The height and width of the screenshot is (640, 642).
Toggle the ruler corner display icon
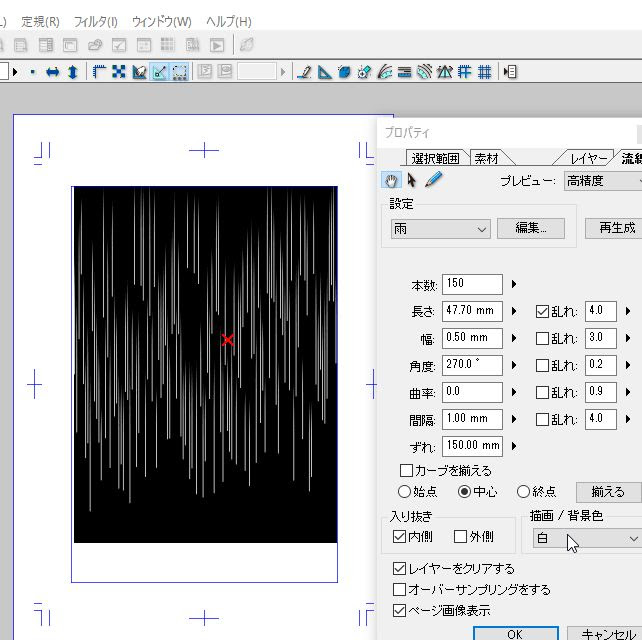tap(99, 72)
